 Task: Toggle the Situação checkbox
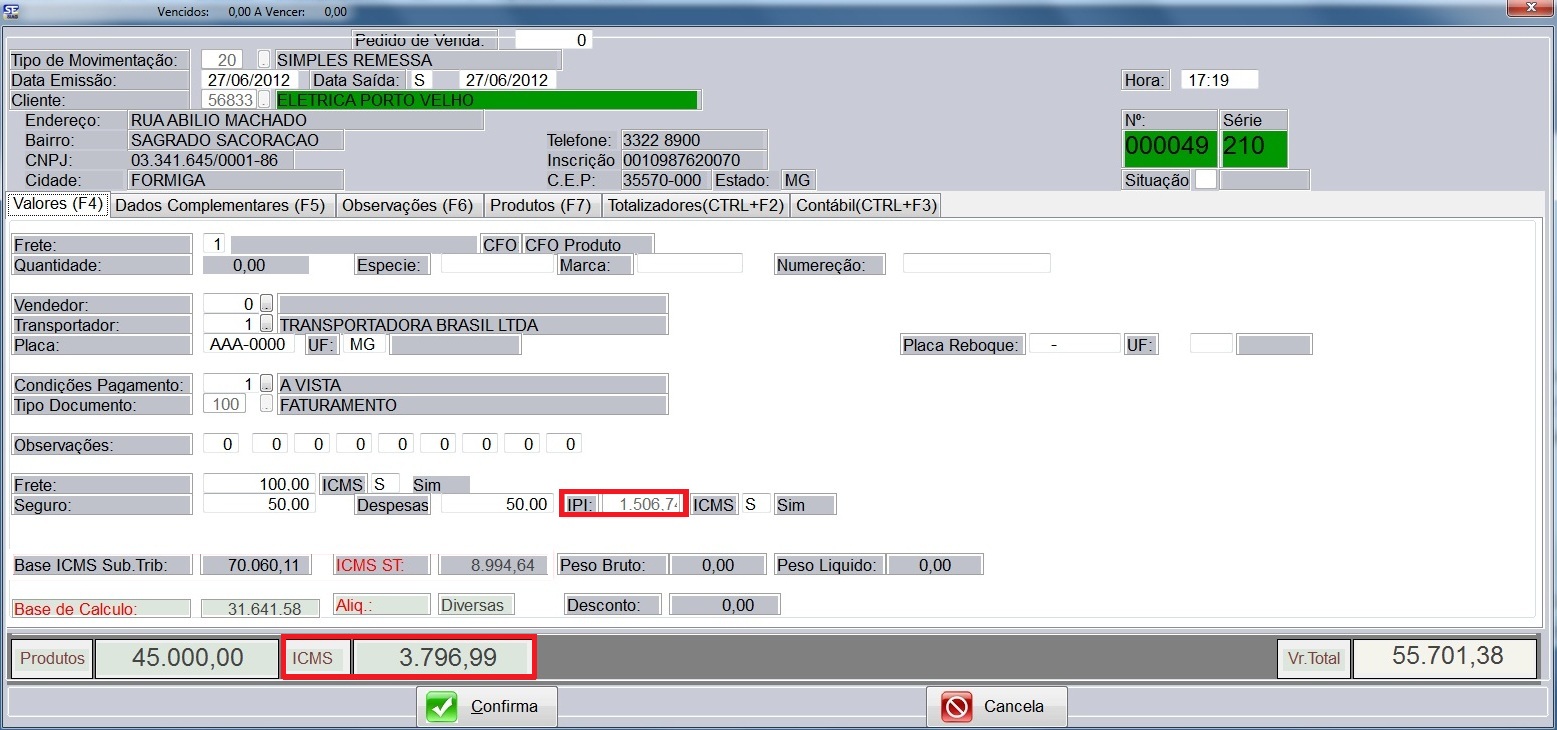point(1206,180)
